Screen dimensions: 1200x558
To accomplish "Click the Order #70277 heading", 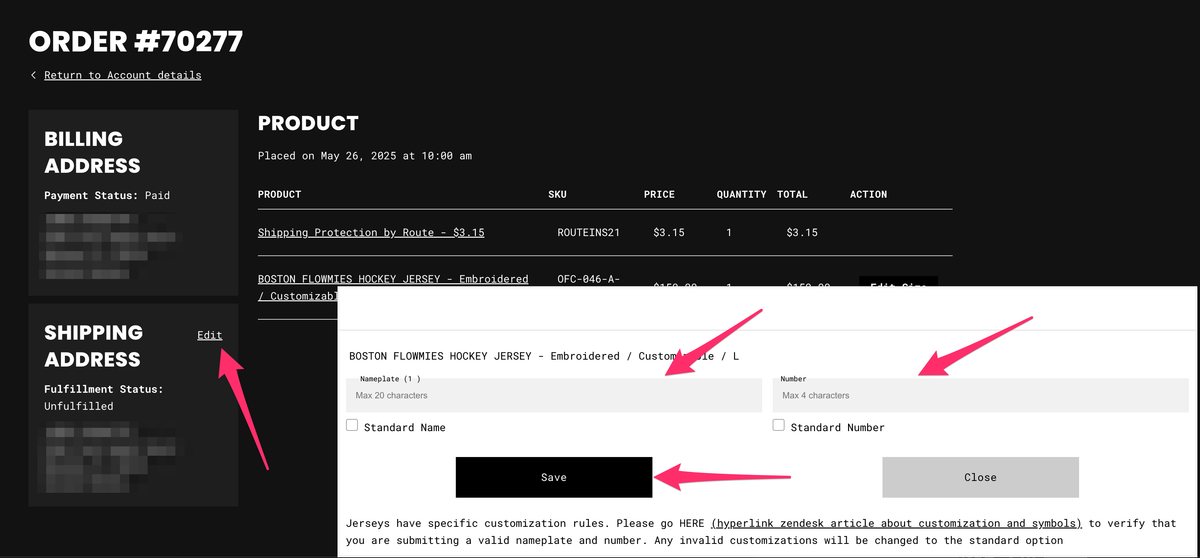I will pyautogui.click(x=136, y=41).
